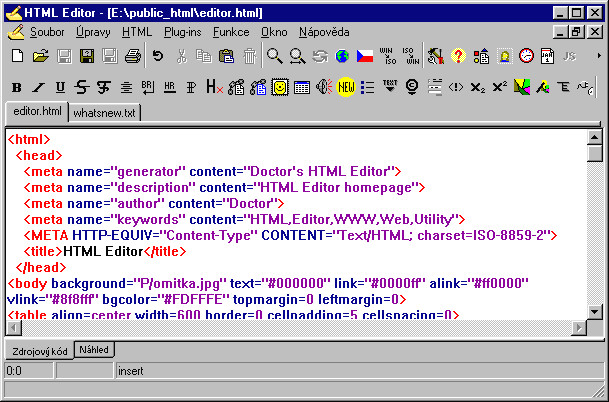This screenshot has height=402, width=609.
Task: Insert date with the calendar icon
Action: [x=548, y=56]
